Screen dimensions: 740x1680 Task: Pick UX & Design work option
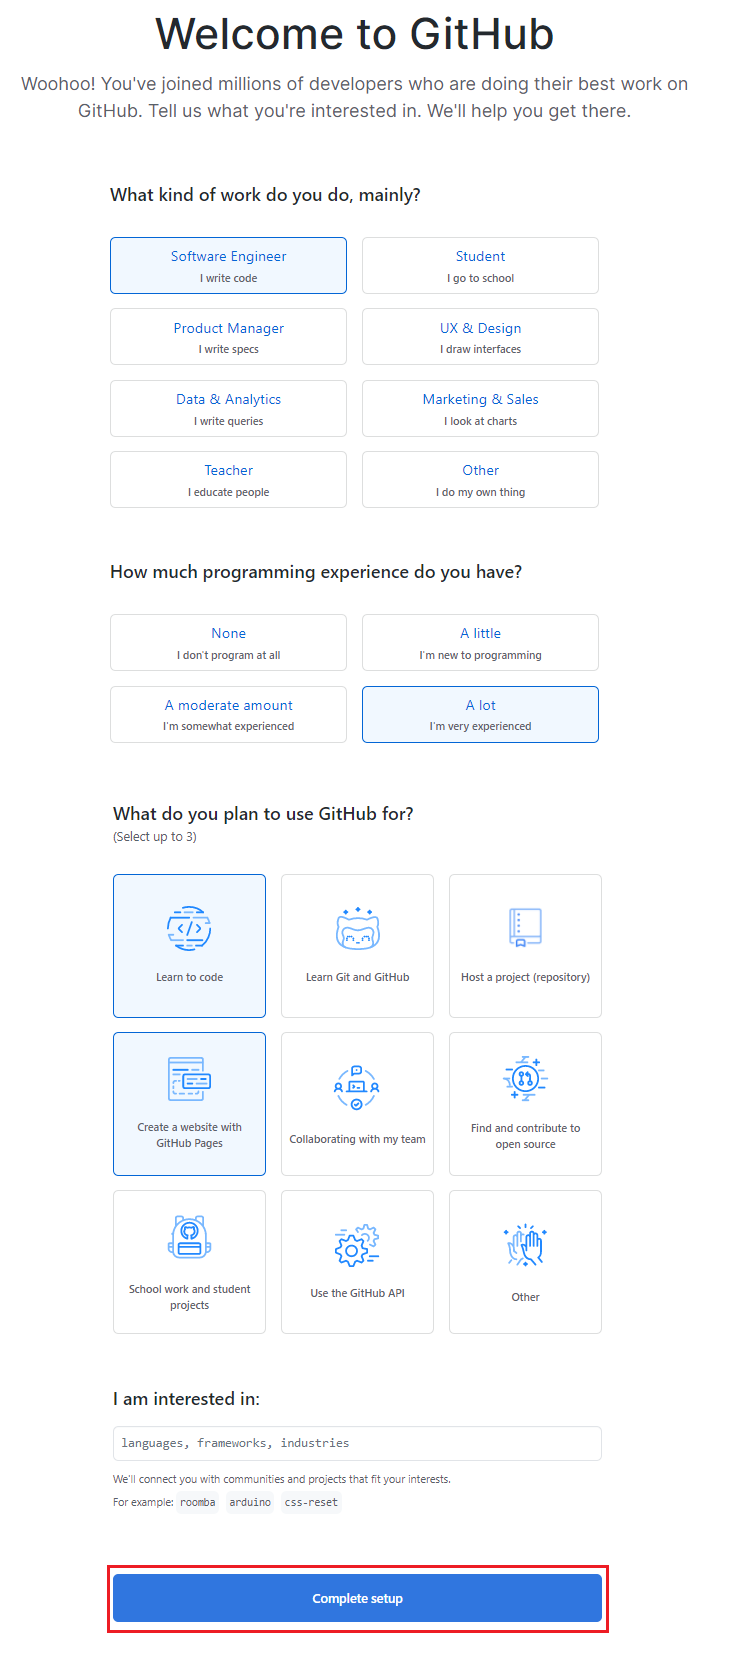pos(480,336)
